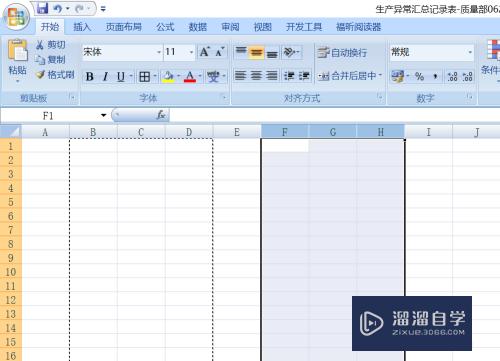Open the 开发工具 ribbon tab
Viewport: 500px width, 361px height.
click(x=304, y=27)
